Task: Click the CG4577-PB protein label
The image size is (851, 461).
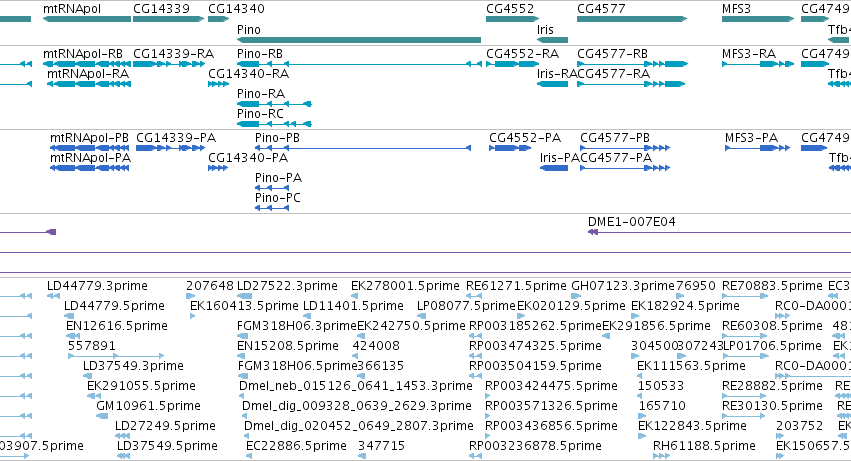Action: click(x=615, y=138)
